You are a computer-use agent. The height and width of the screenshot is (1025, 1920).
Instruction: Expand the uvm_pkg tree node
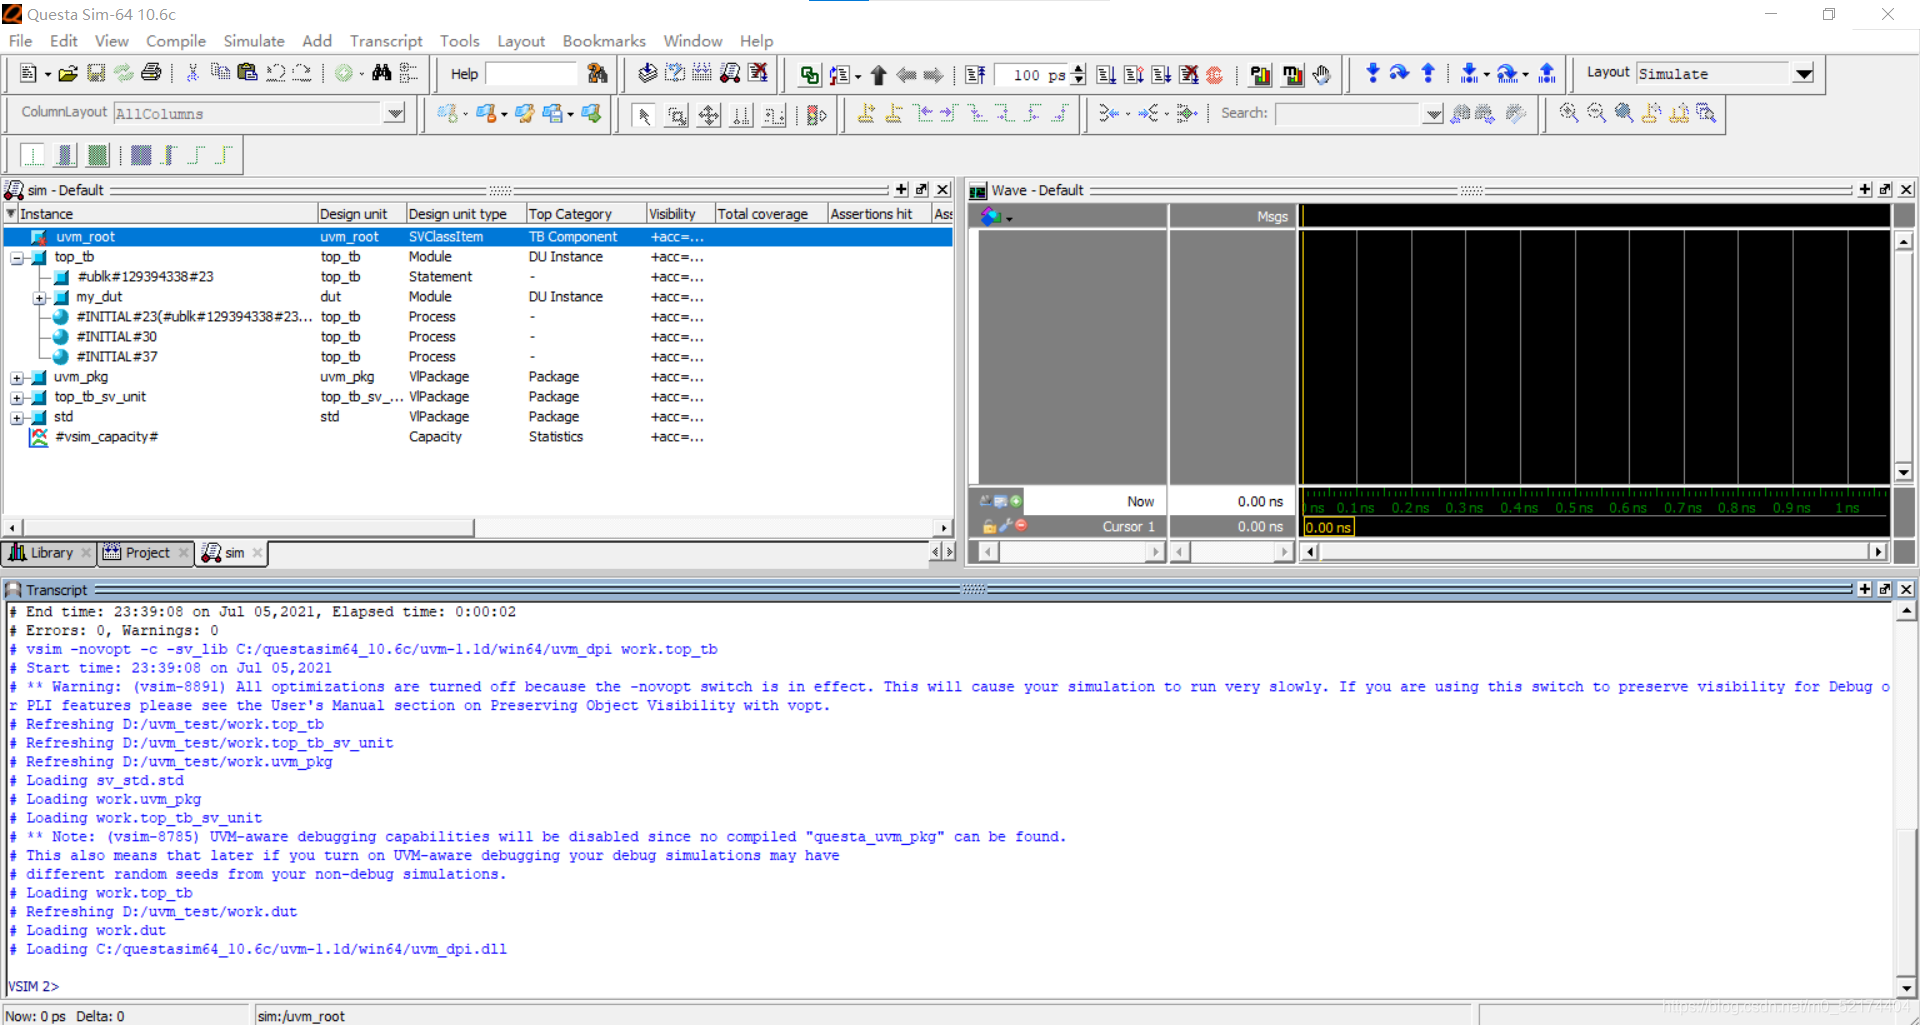(x=17, y=378)
